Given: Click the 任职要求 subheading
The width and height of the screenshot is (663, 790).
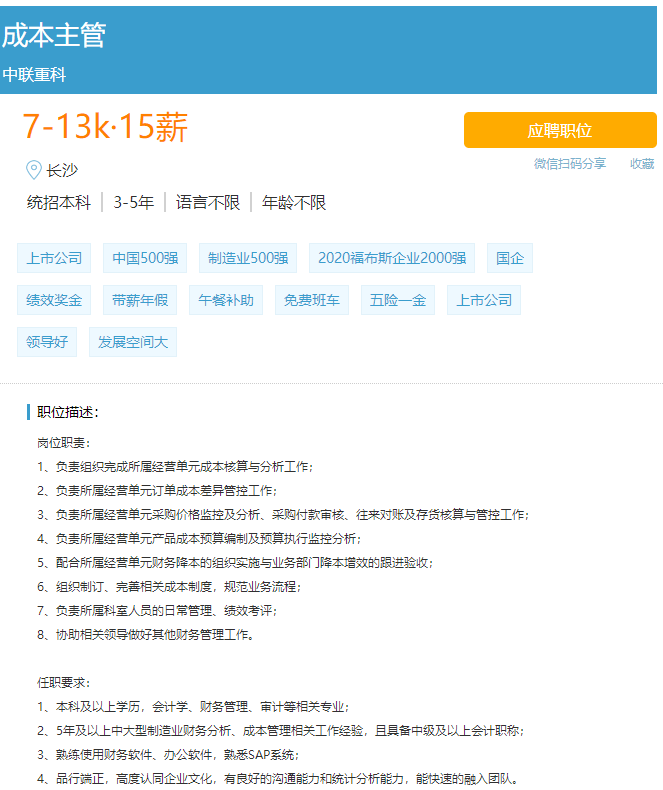Looking at the screenshot, I should pyautogui.click(x=63, y=683).
